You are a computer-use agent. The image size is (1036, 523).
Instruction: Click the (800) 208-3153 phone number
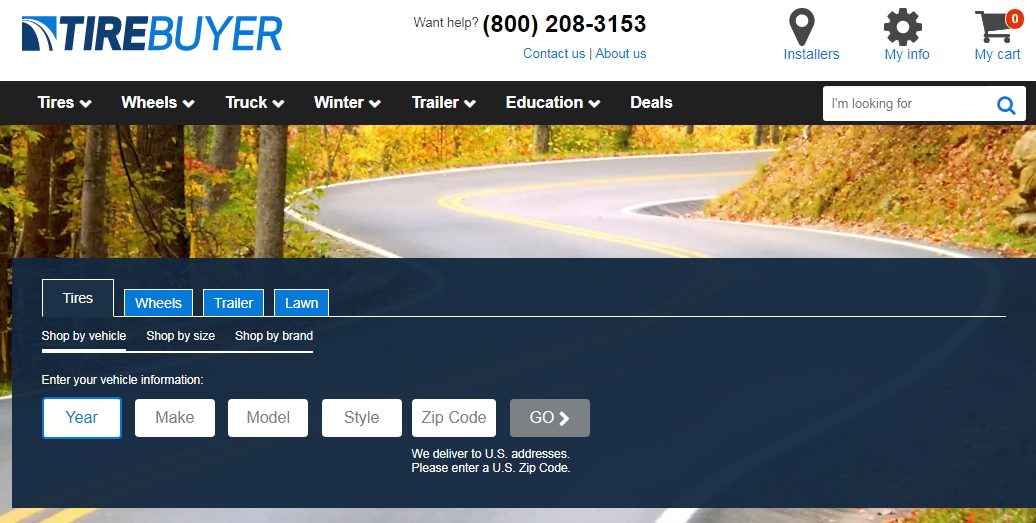(x=564, y=24)
